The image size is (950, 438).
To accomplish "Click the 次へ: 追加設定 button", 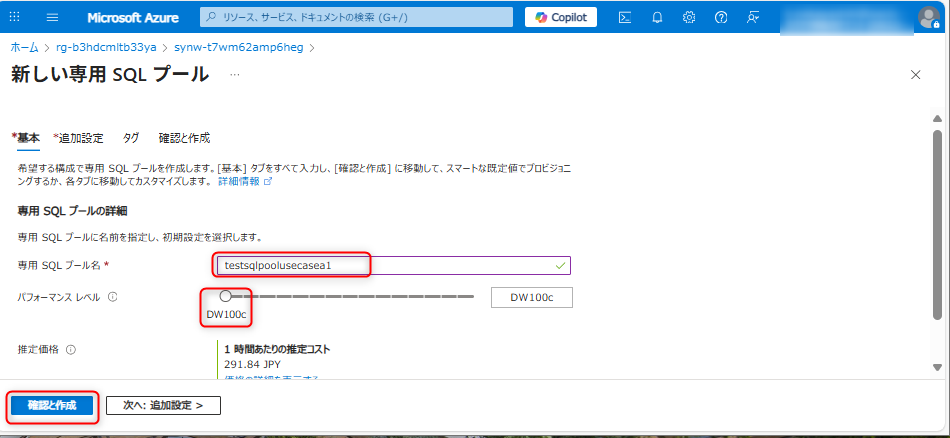I will pos(163,405).
